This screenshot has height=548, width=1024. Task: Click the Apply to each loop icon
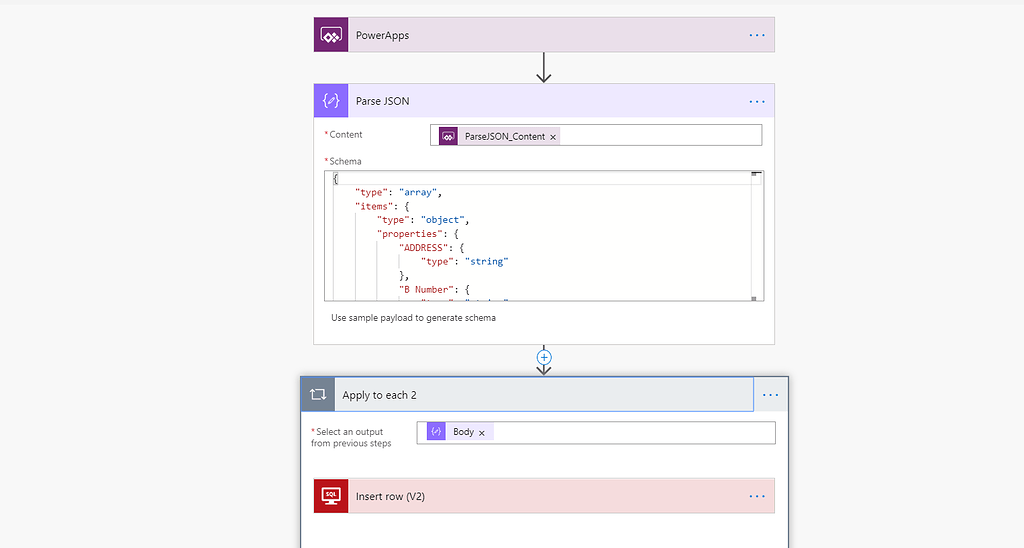(x=318, y=395)
